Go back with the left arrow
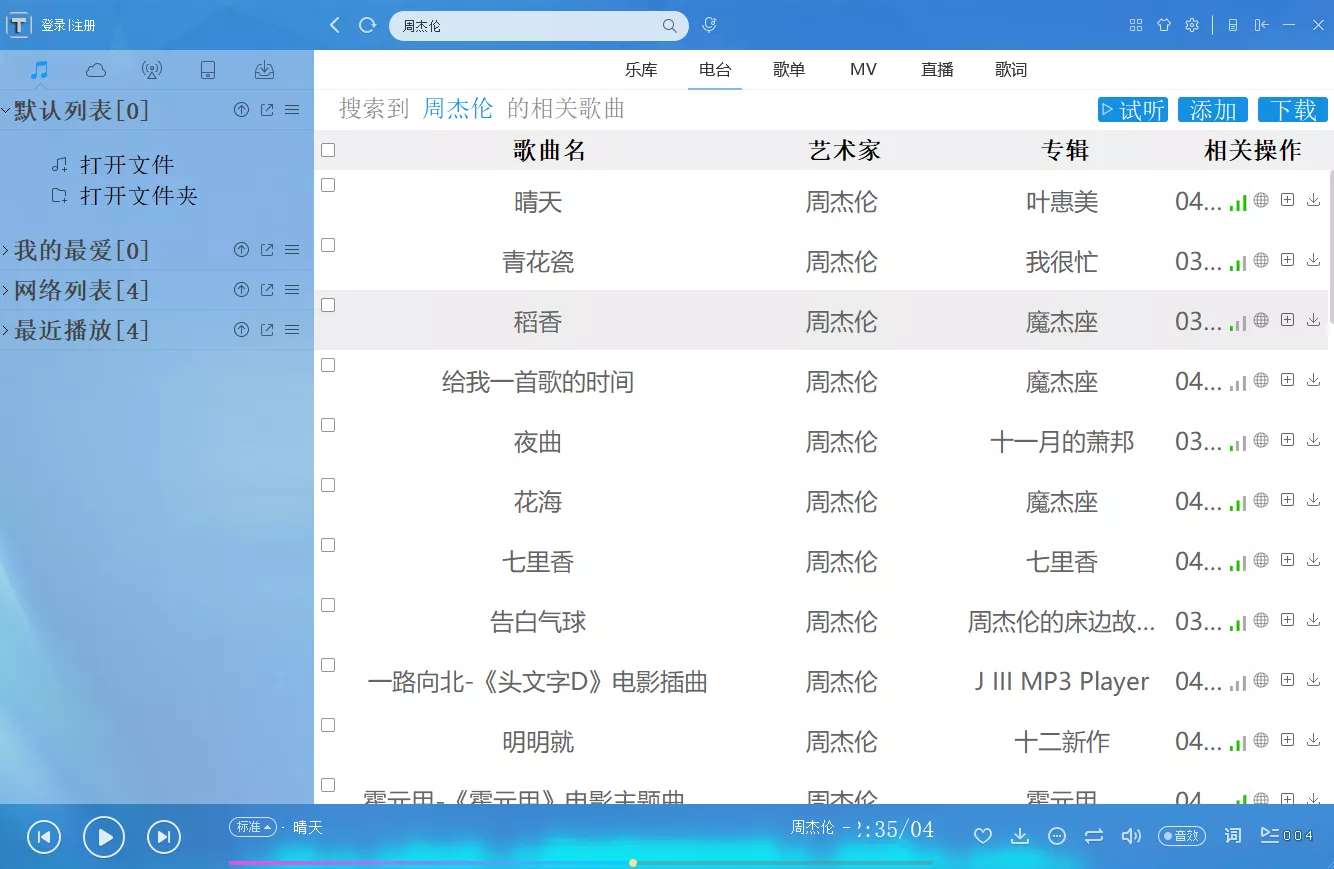The width and height of the screenshot is (1334, 869). pos(335,25)
